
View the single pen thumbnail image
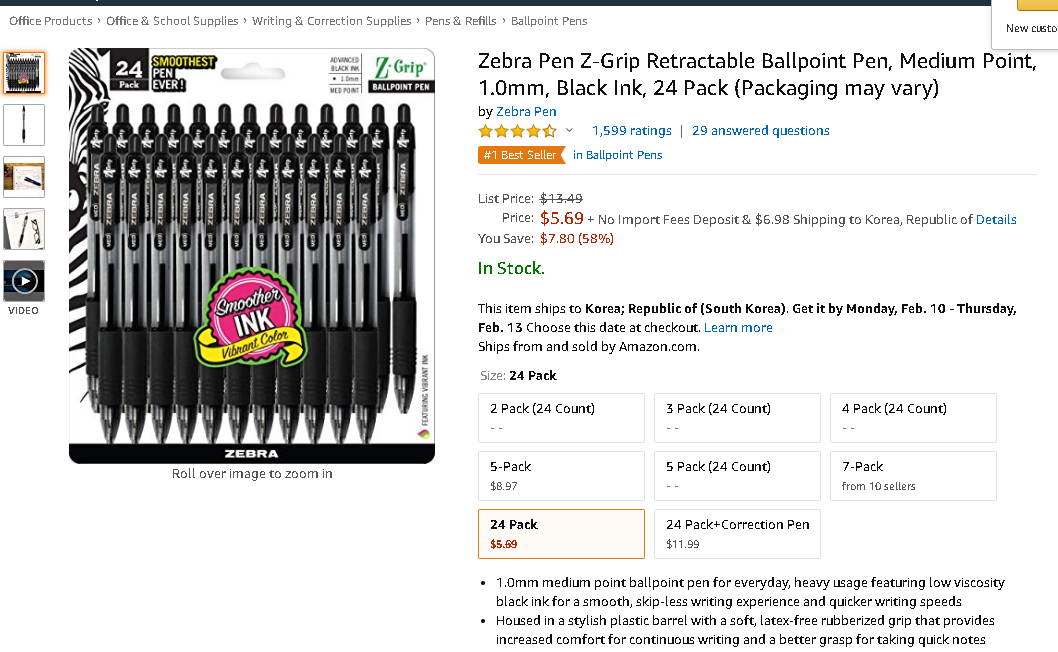[x=24, y=125]
